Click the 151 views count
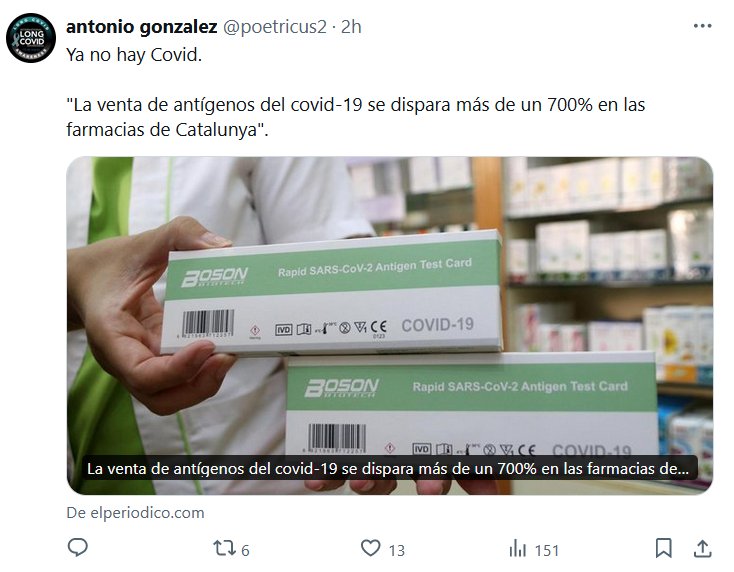 click(547, 550)
